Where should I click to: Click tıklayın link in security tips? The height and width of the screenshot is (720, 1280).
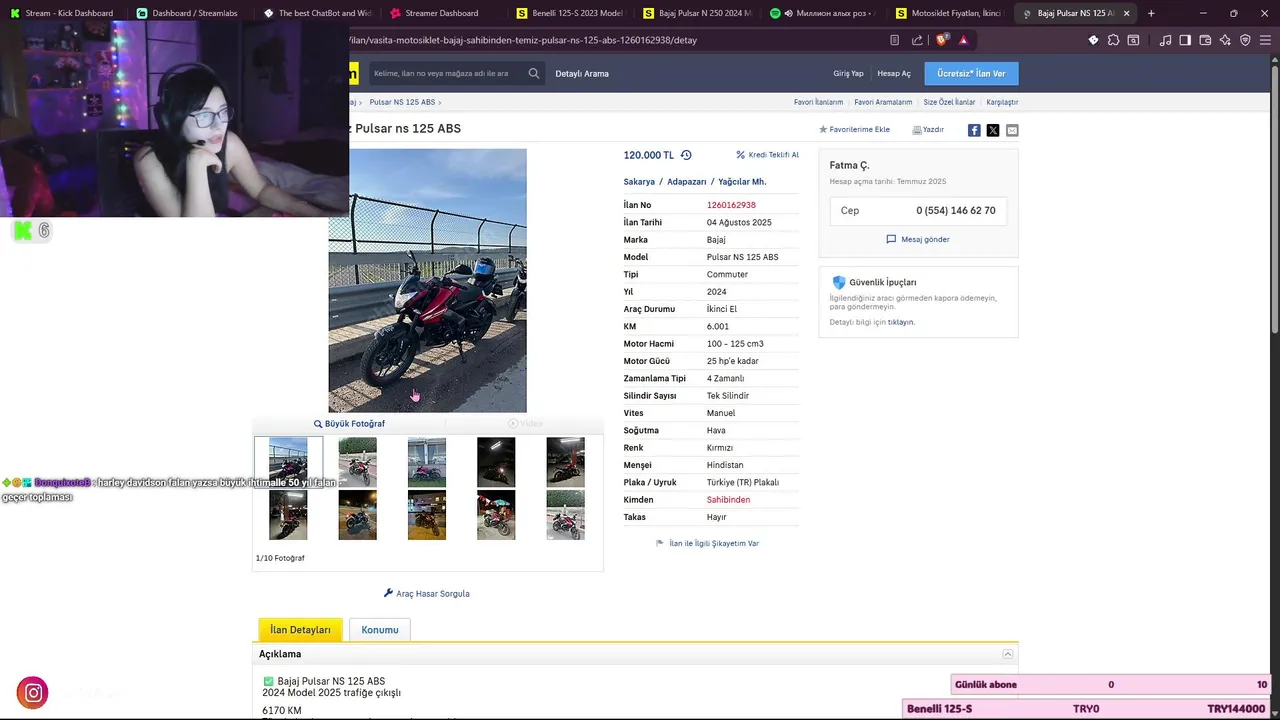click(901, 322)
